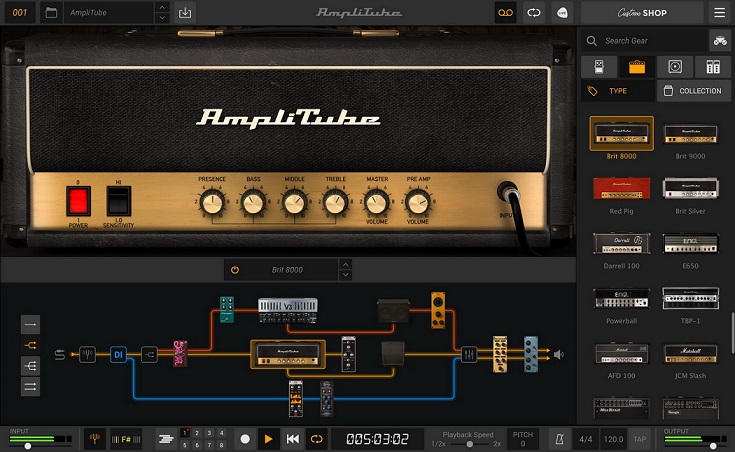Select the teal pedal in upper chain

[227, 309]
